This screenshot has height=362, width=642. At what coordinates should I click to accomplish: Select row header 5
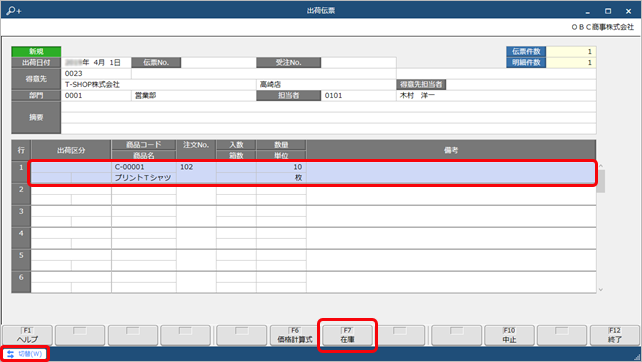point(21,260)
